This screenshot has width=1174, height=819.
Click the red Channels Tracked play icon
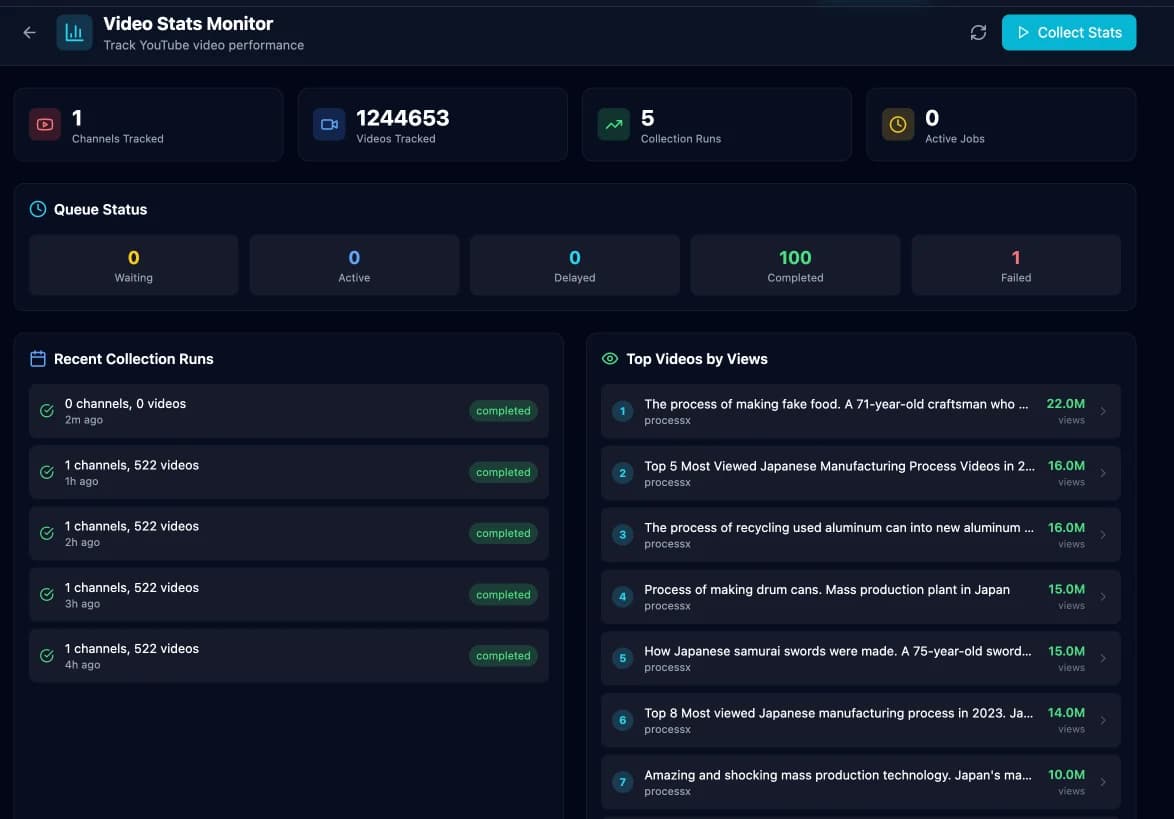click(x=45, y=124)
